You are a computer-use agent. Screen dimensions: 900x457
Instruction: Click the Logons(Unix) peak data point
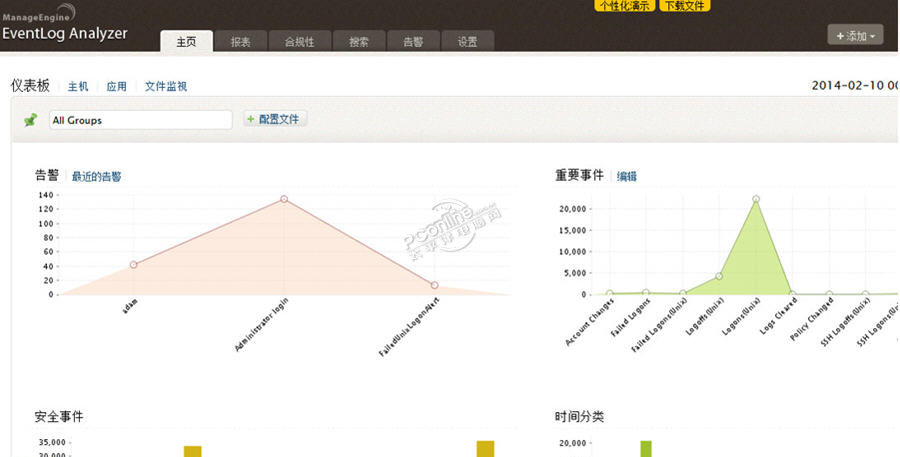point(756,199)
